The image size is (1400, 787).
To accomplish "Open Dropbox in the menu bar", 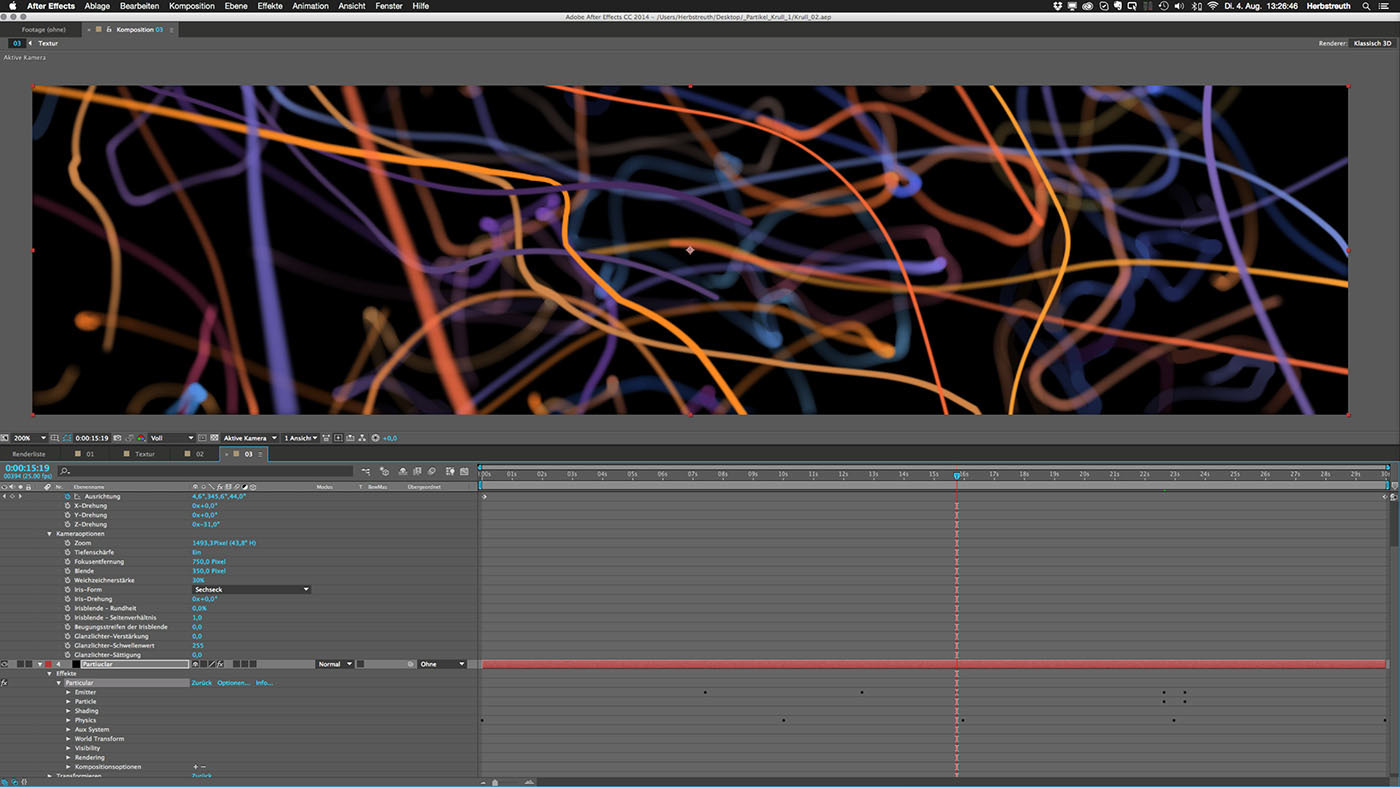I will point(1058,6).
